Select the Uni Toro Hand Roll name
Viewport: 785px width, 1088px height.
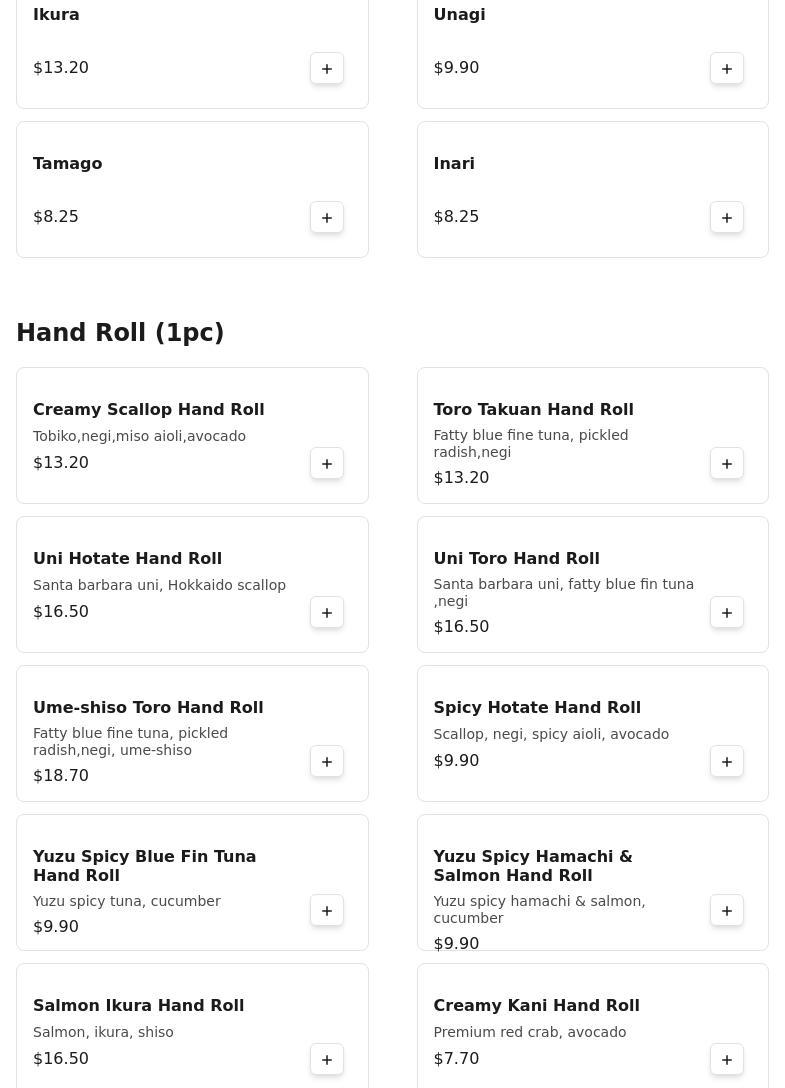[x=516, y=558]
